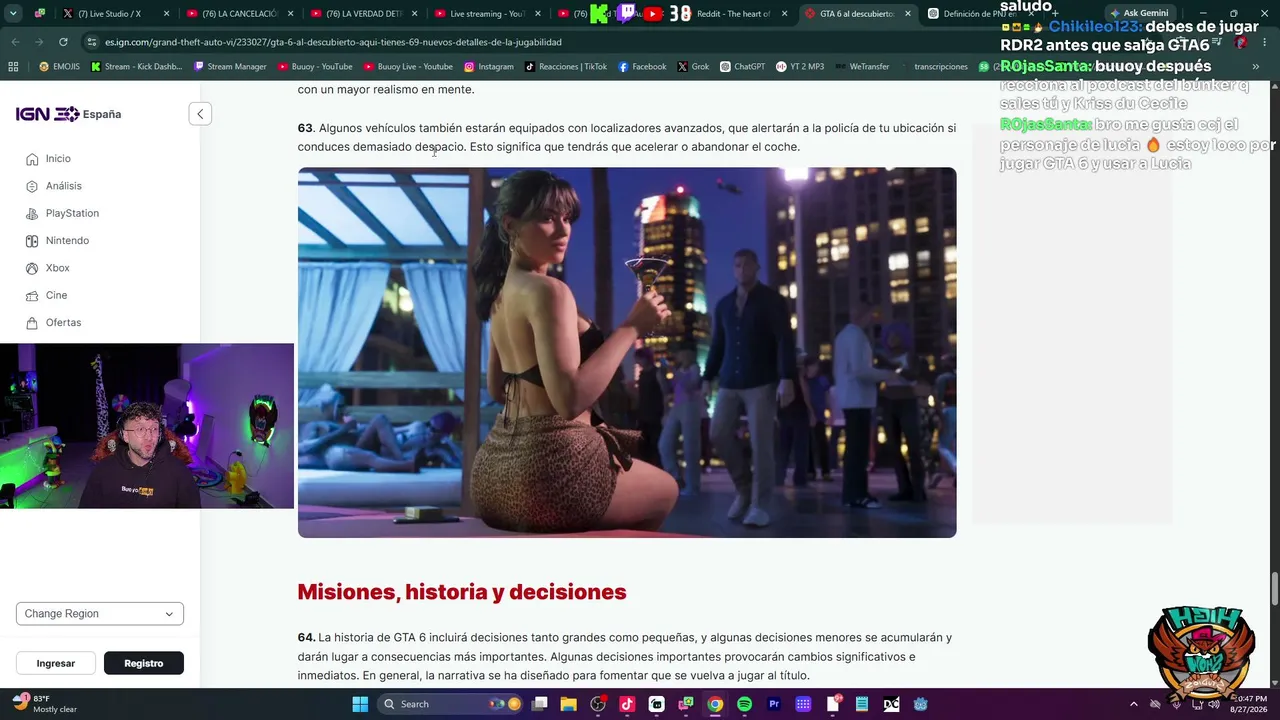Open the Stream Manager bookmark
The height and width of the screenshot is (720, 1280).
pos(231,67)
